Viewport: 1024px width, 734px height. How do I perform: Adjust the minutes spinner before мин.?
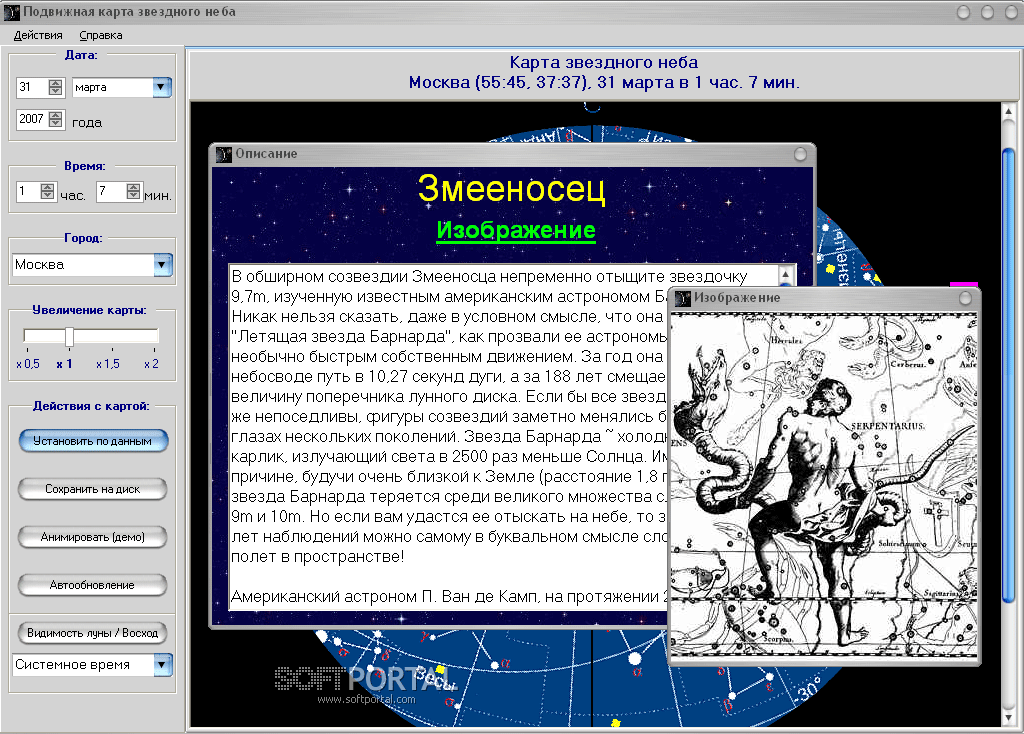(134, 191)
